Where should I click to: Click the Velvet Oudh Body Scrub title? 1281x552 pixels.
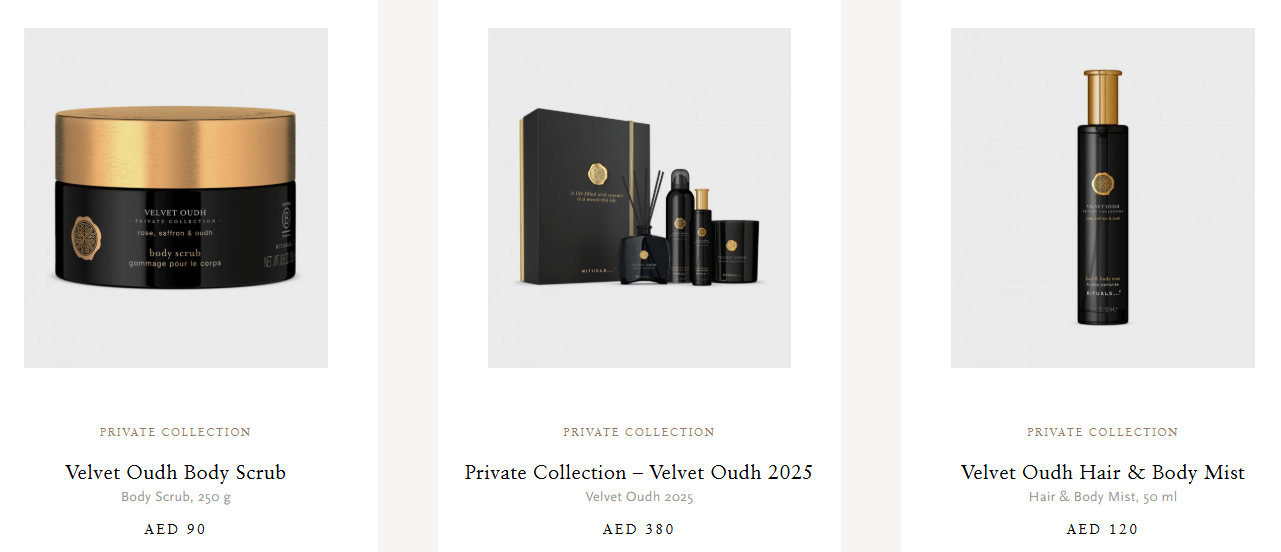176,472
